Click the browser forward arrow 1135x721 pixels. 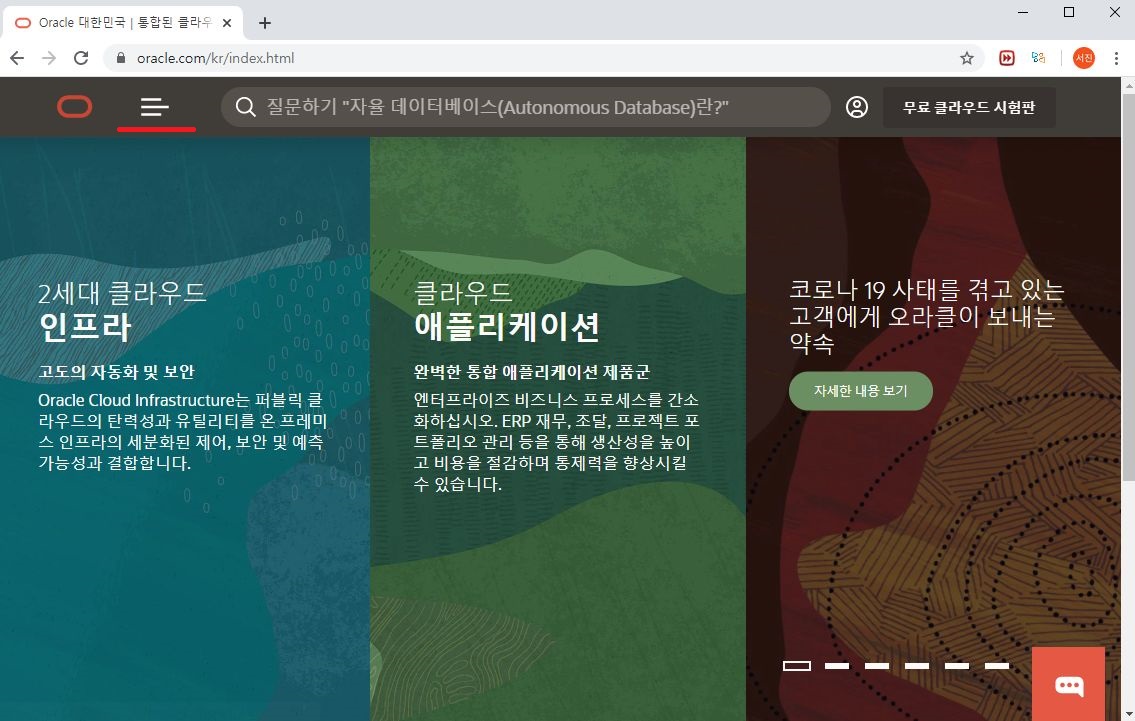48,58
